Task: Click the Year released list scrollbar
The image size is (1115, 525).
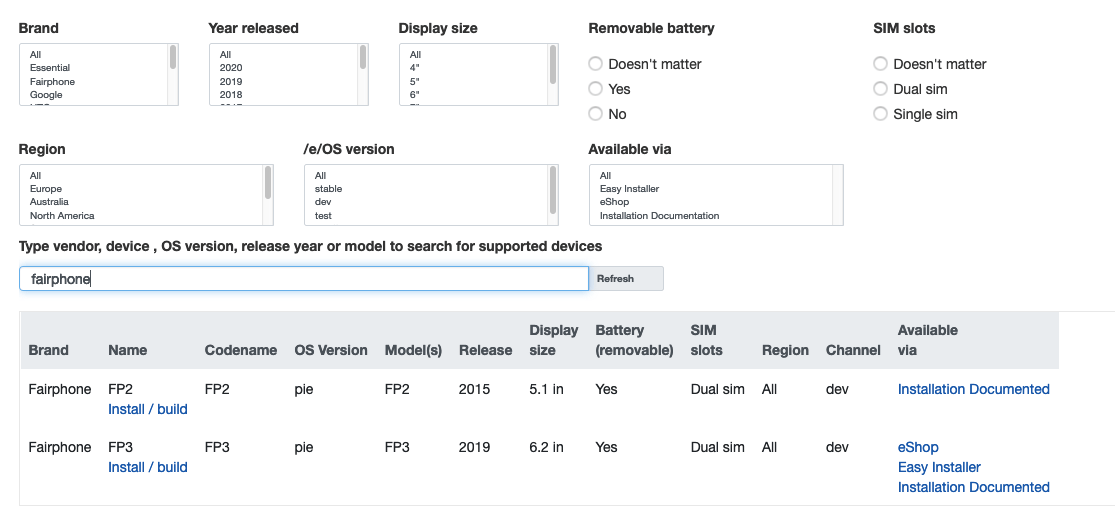Action: click(x=363, y=58)
